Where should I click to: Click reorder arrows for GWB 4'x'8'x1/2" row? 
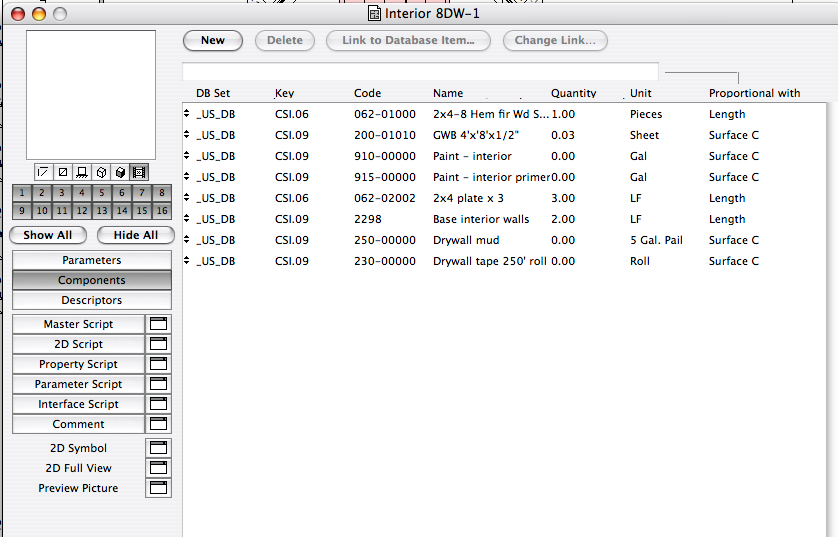[x=187, y=134]
